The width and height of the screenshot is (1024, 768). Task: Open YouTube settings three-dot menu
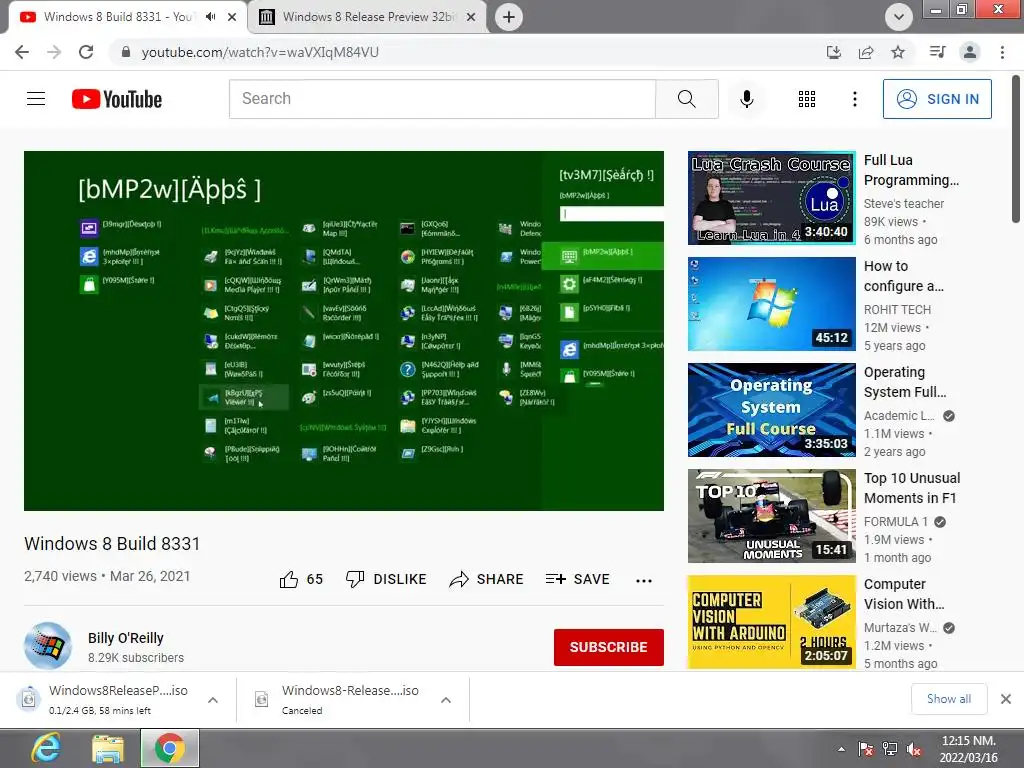[x=854, y=99]
